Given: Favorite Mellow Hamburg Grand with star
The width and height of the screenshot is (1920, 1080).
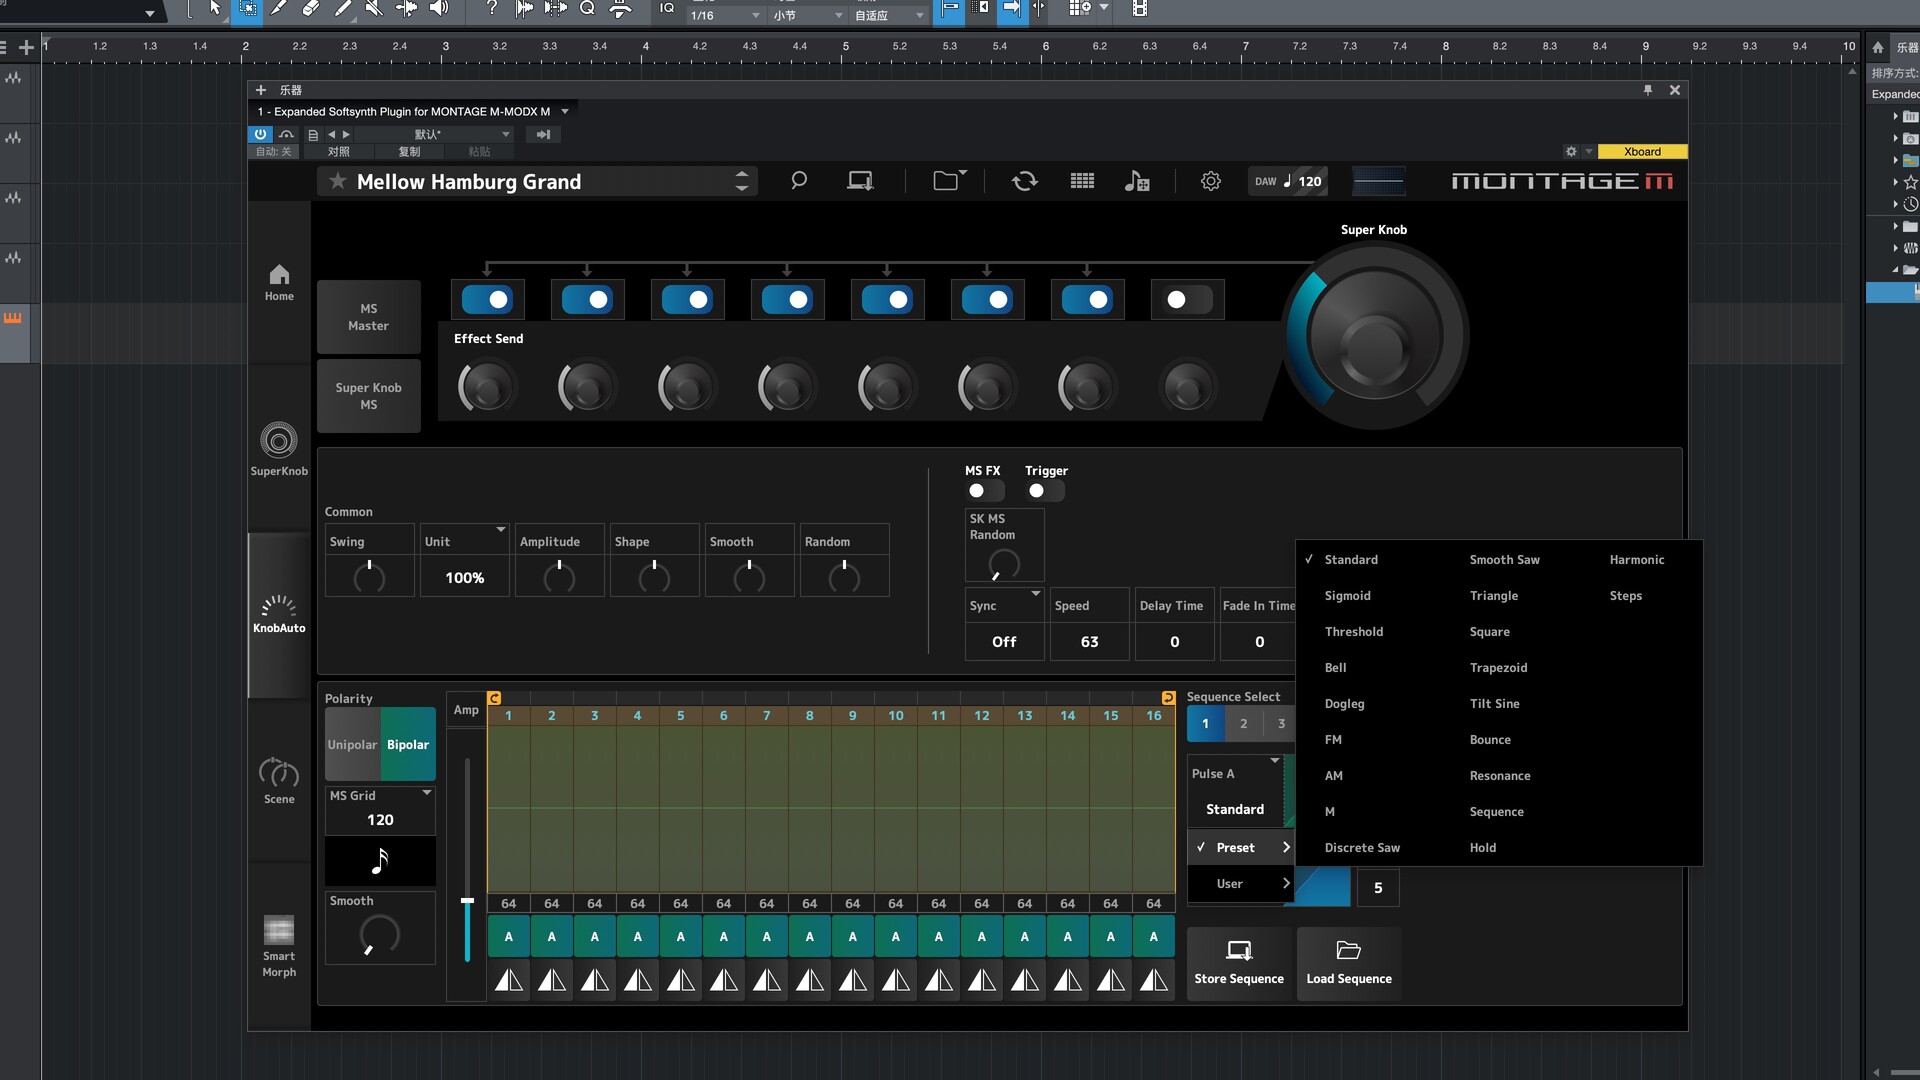Looking at the screenshot, I should pyautogui.click(x=338, y=181).
